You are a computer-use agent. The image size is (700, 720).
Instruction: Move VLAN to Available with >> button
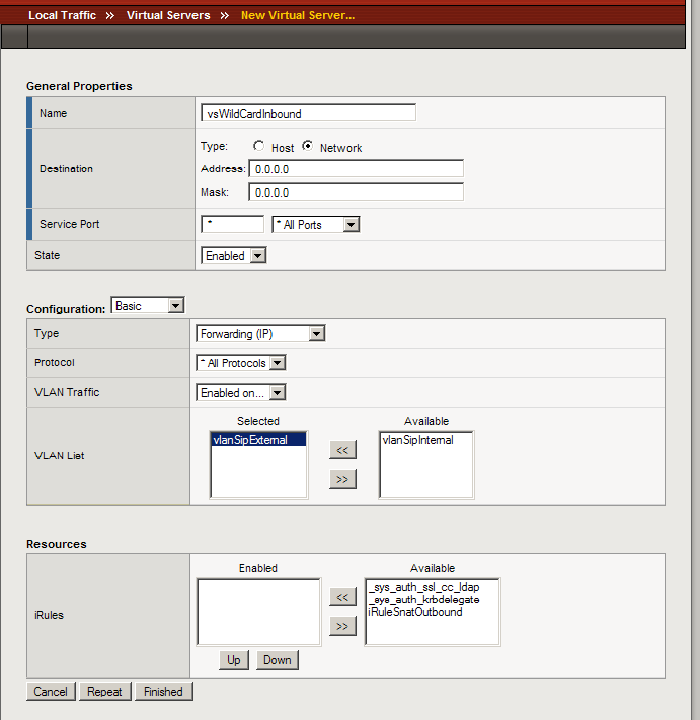point(342,479)
